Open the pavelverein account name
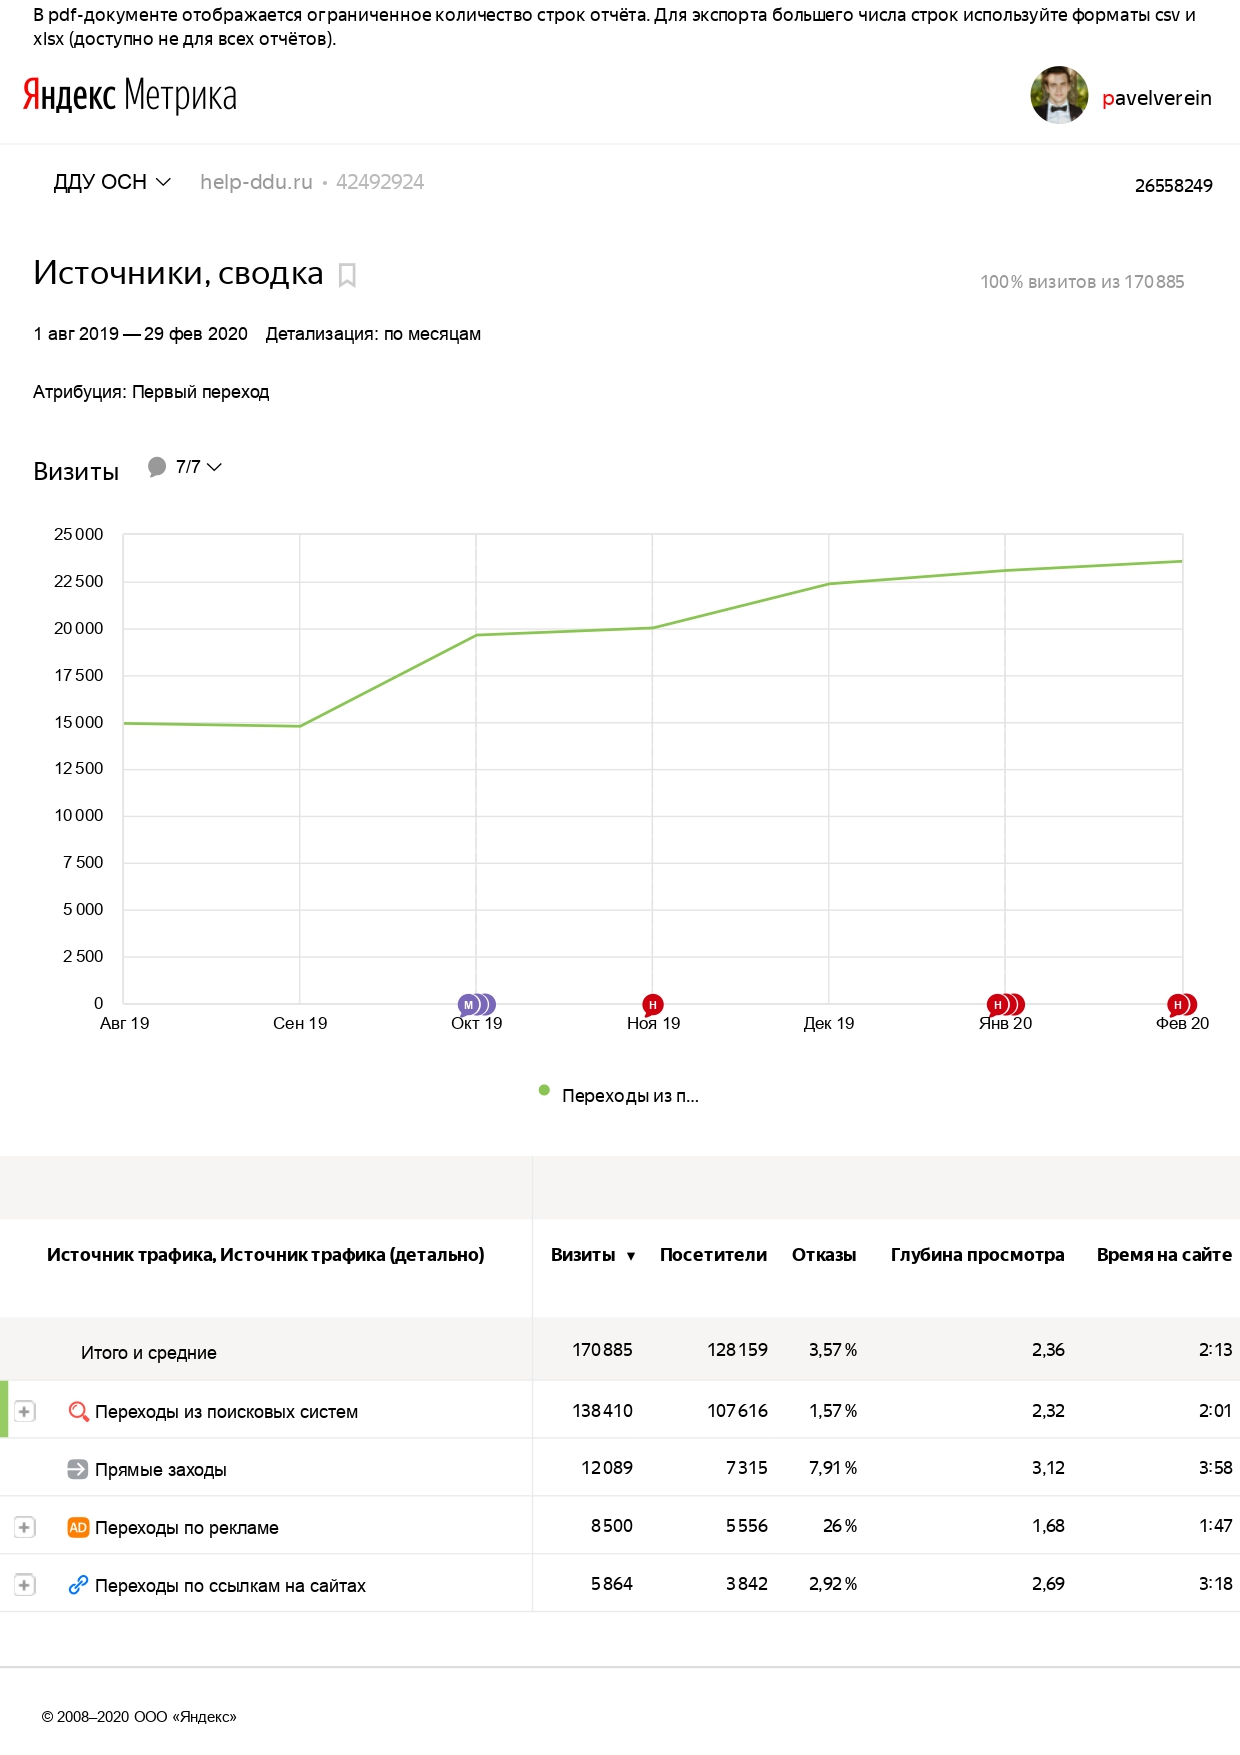 coord(1156,98)
